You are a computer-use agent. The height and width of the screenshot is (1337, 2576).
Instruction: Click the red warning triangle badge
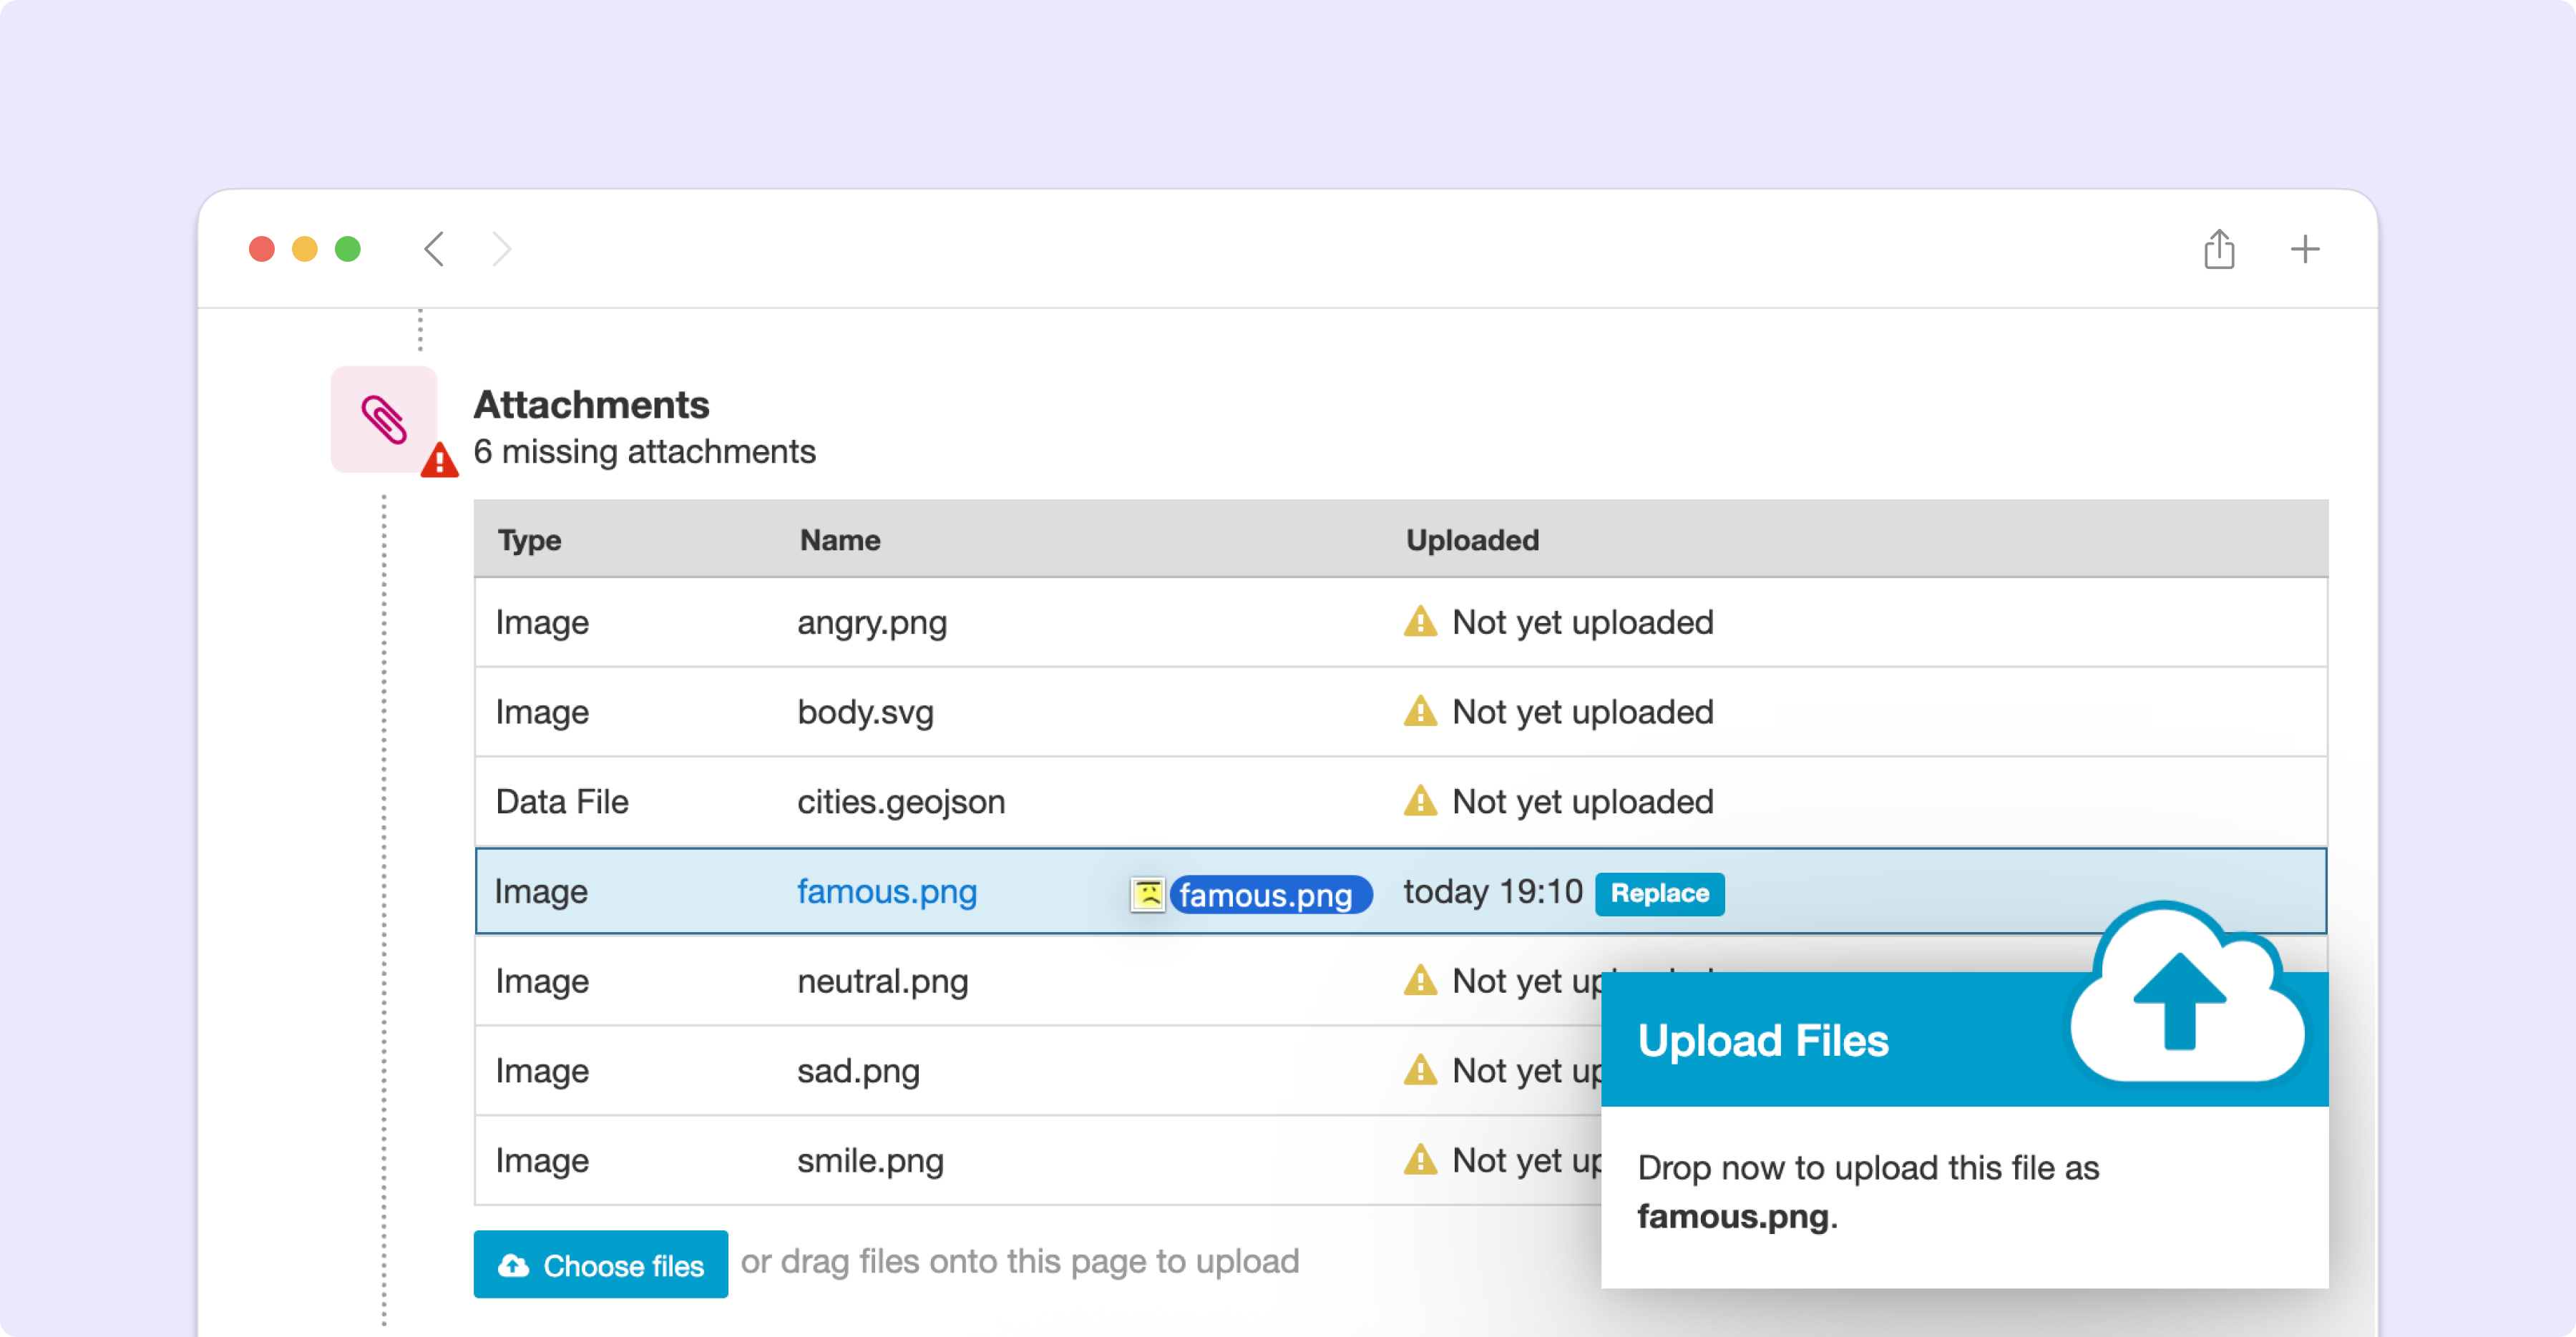pyautogui.click(x=439, y=461)
